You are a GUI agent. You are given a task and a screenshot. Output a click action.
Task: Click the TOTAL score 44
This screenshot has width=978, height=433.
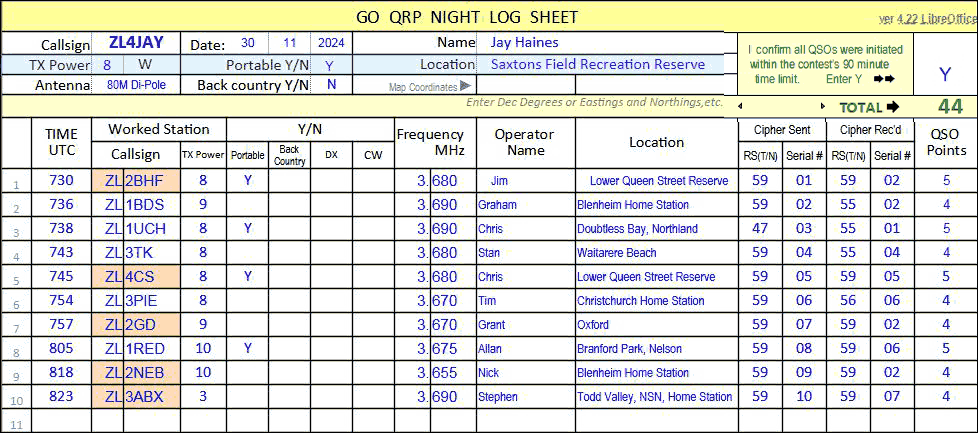pos(951,107)
